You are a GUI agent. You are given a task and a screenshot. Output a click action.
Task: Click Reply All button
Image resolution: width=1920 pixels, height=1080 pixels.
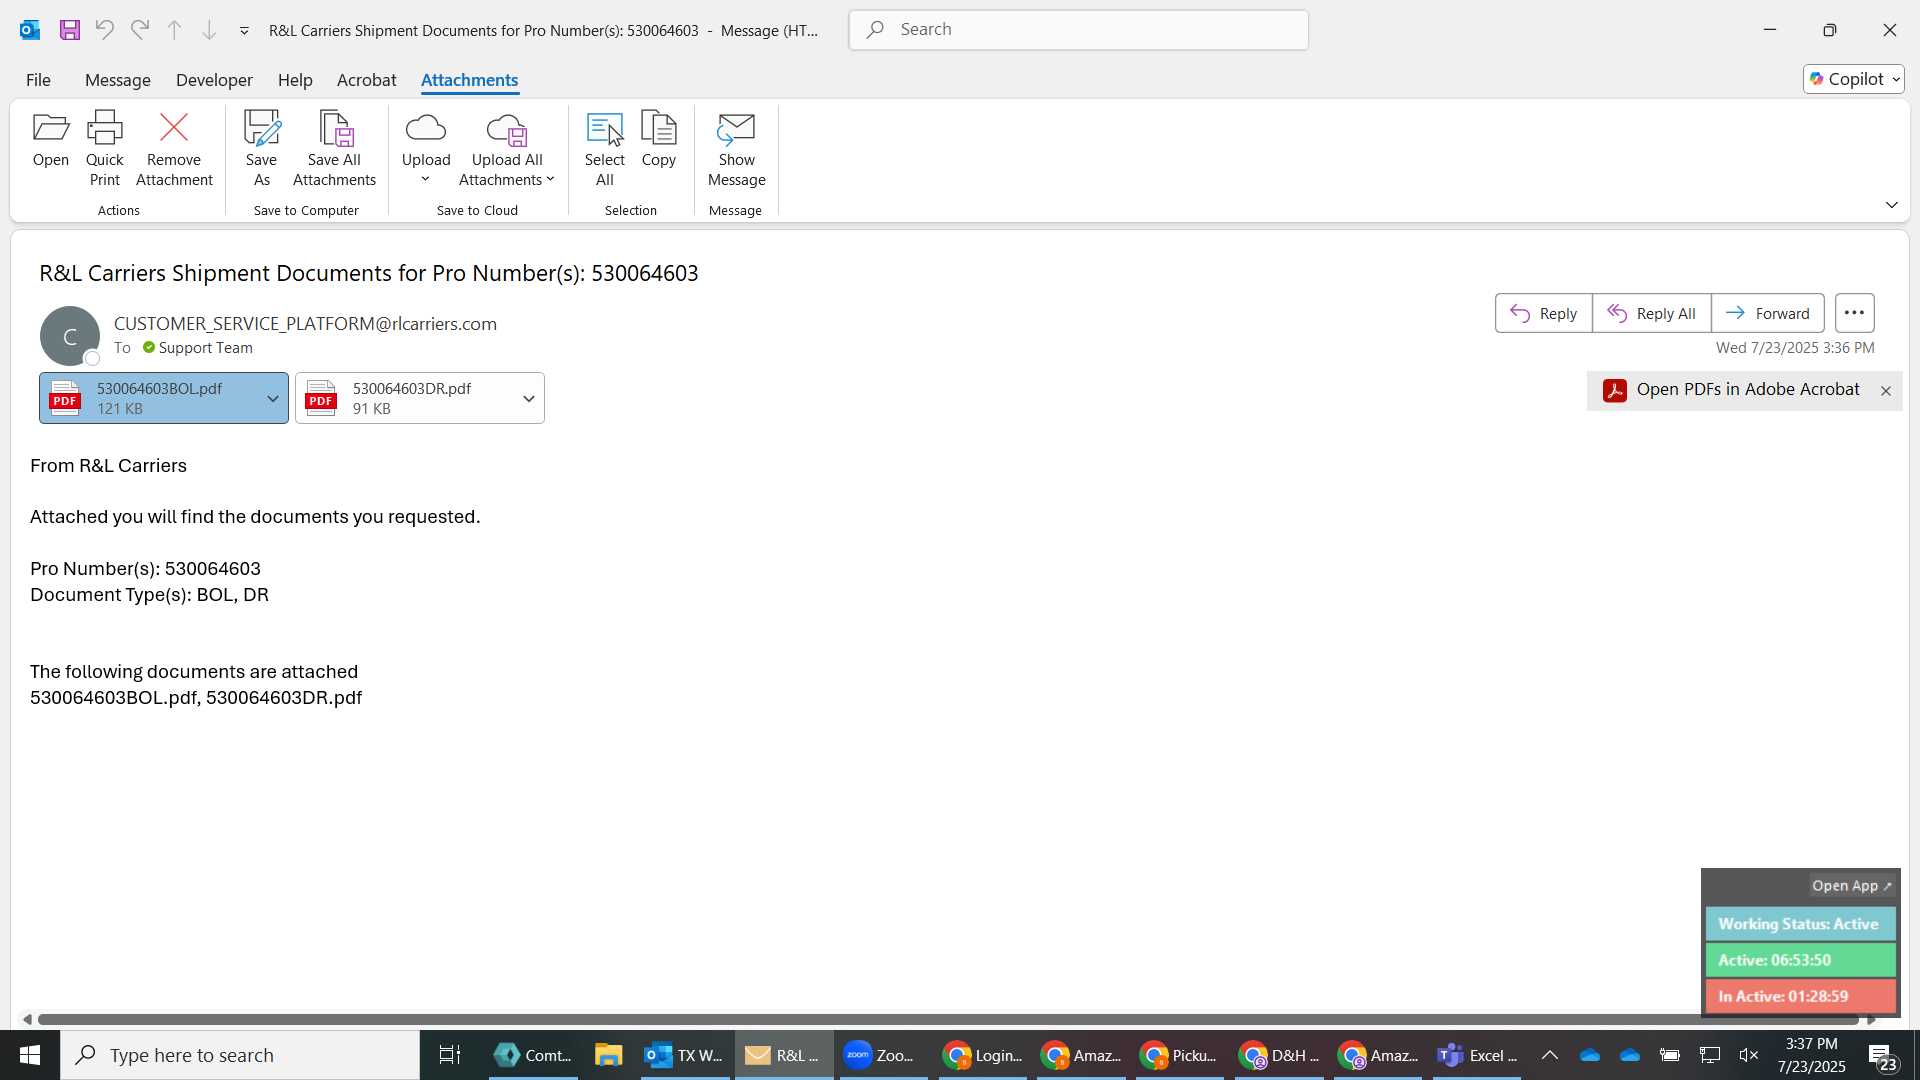(x=1651, y=313)
